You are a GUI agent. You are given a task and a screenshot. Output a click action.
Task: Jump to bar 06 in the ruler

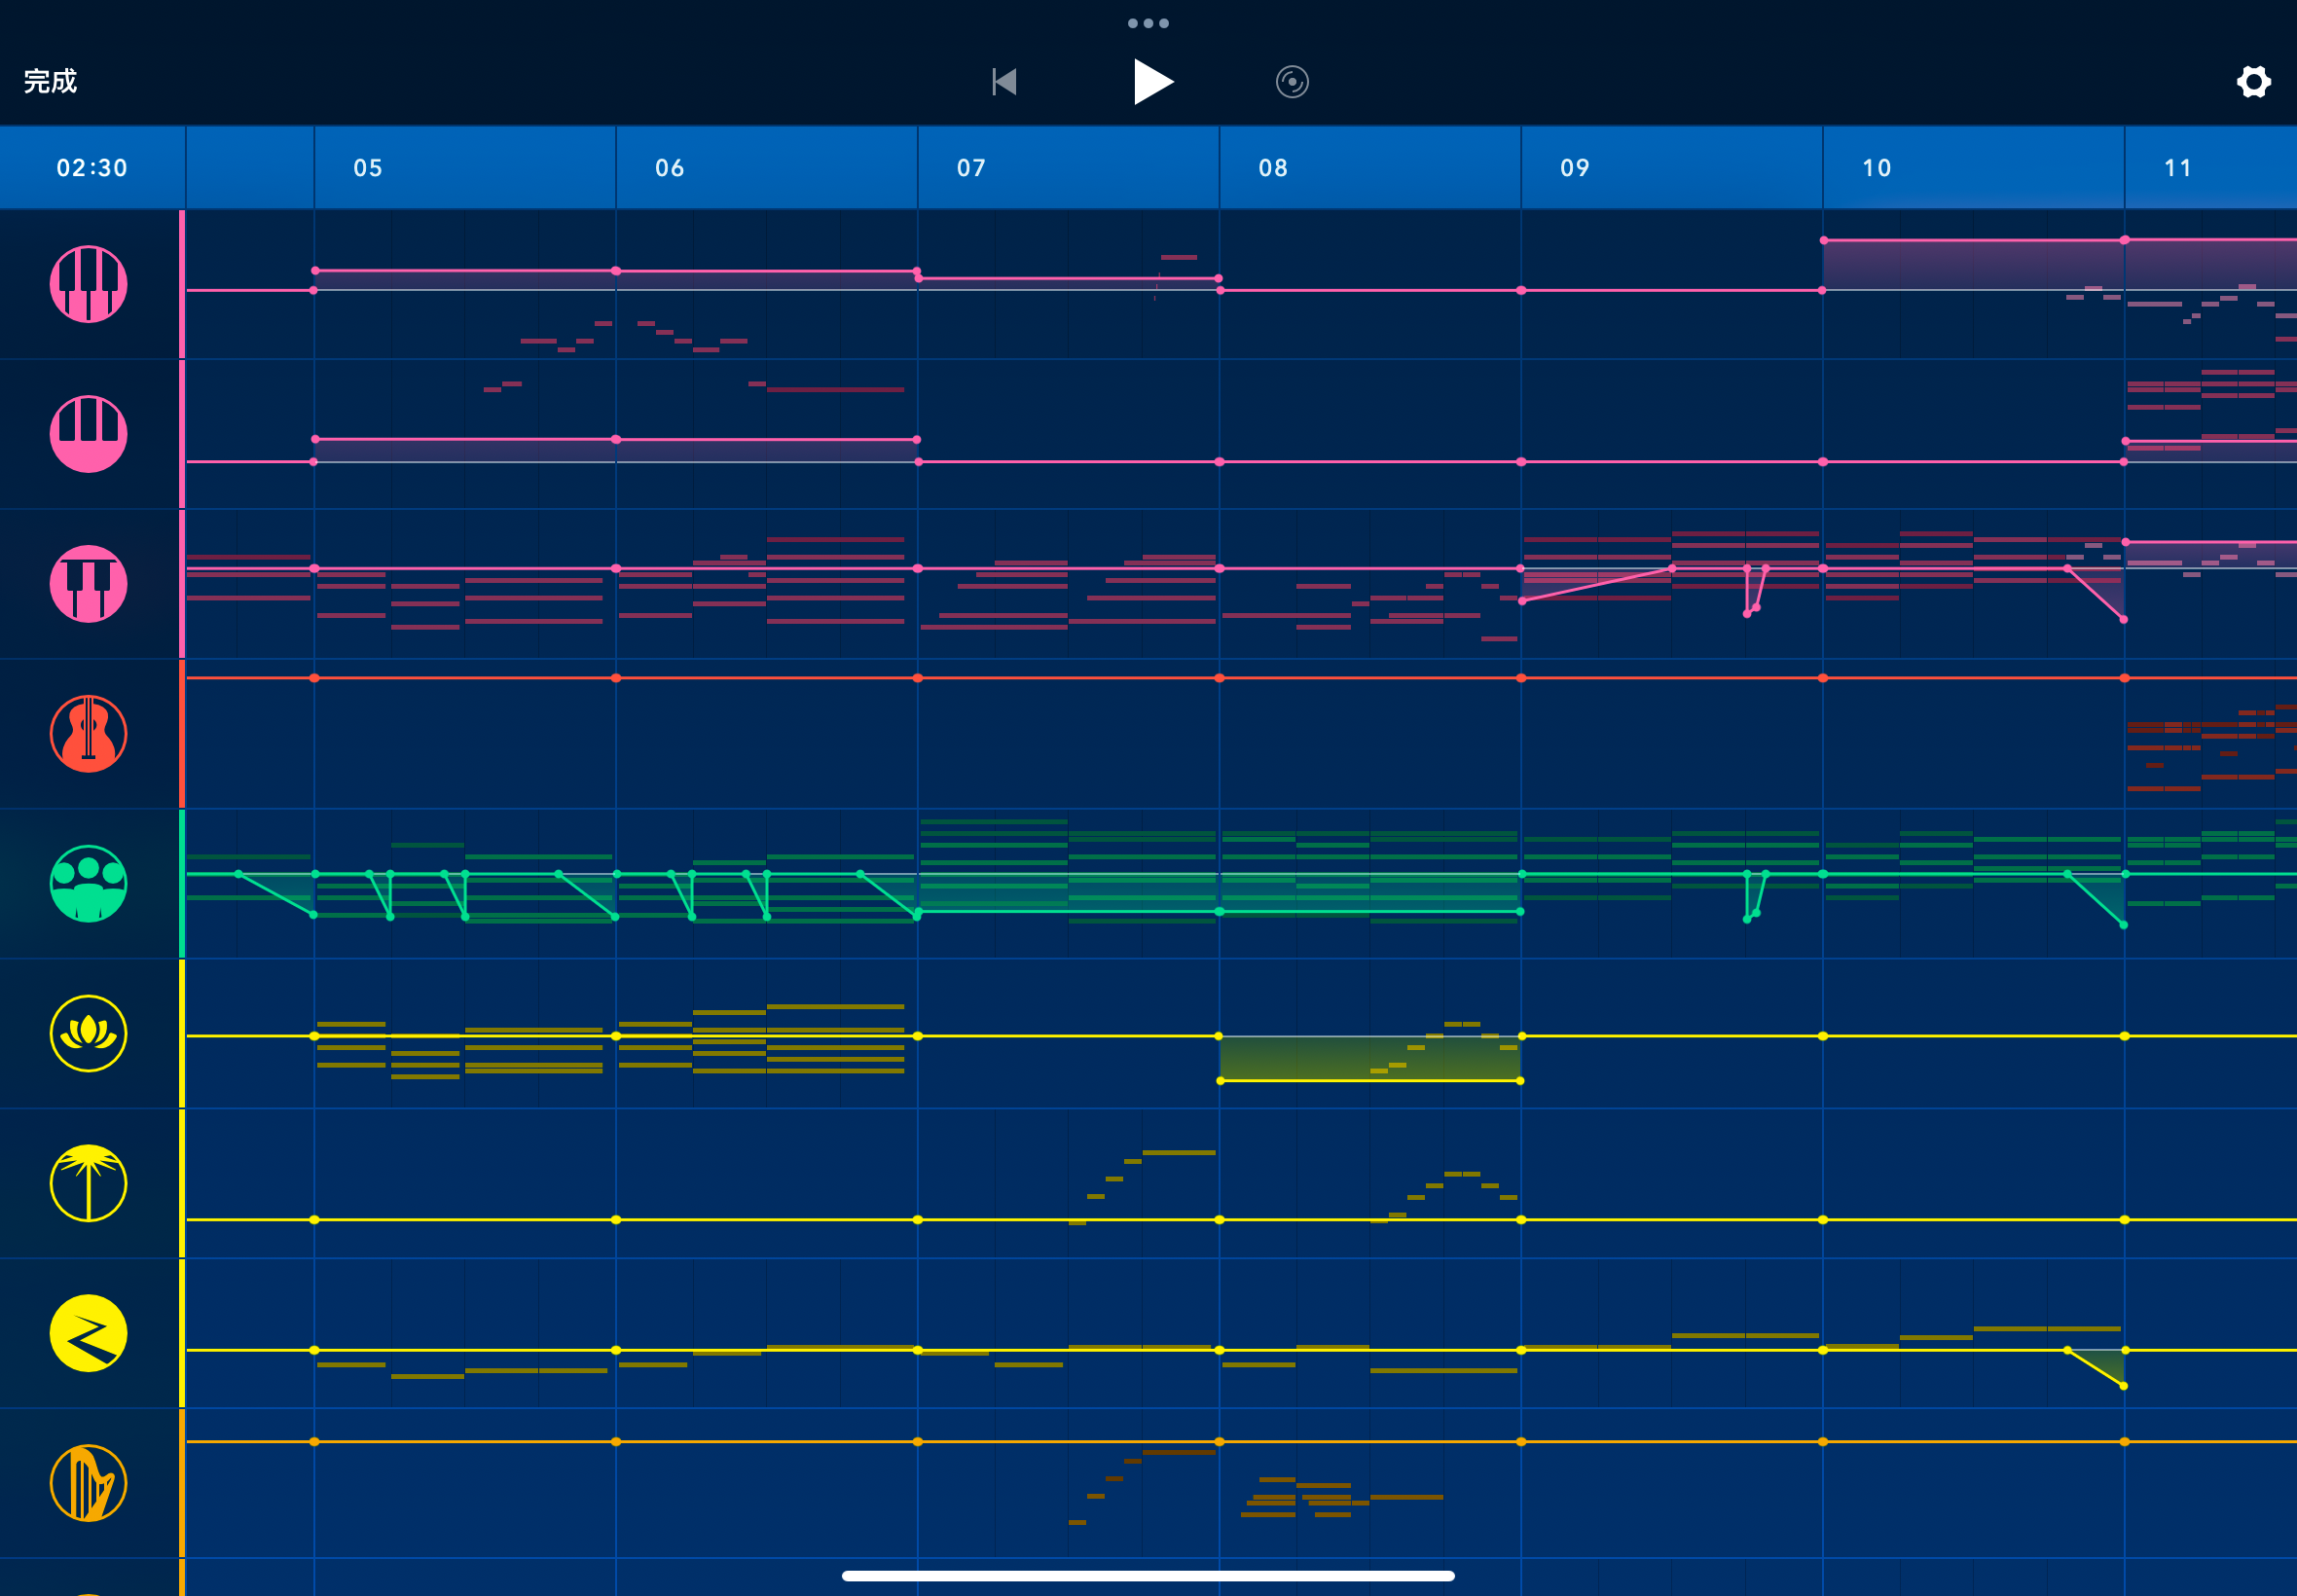pyautogui.click(x=670, y=168)
